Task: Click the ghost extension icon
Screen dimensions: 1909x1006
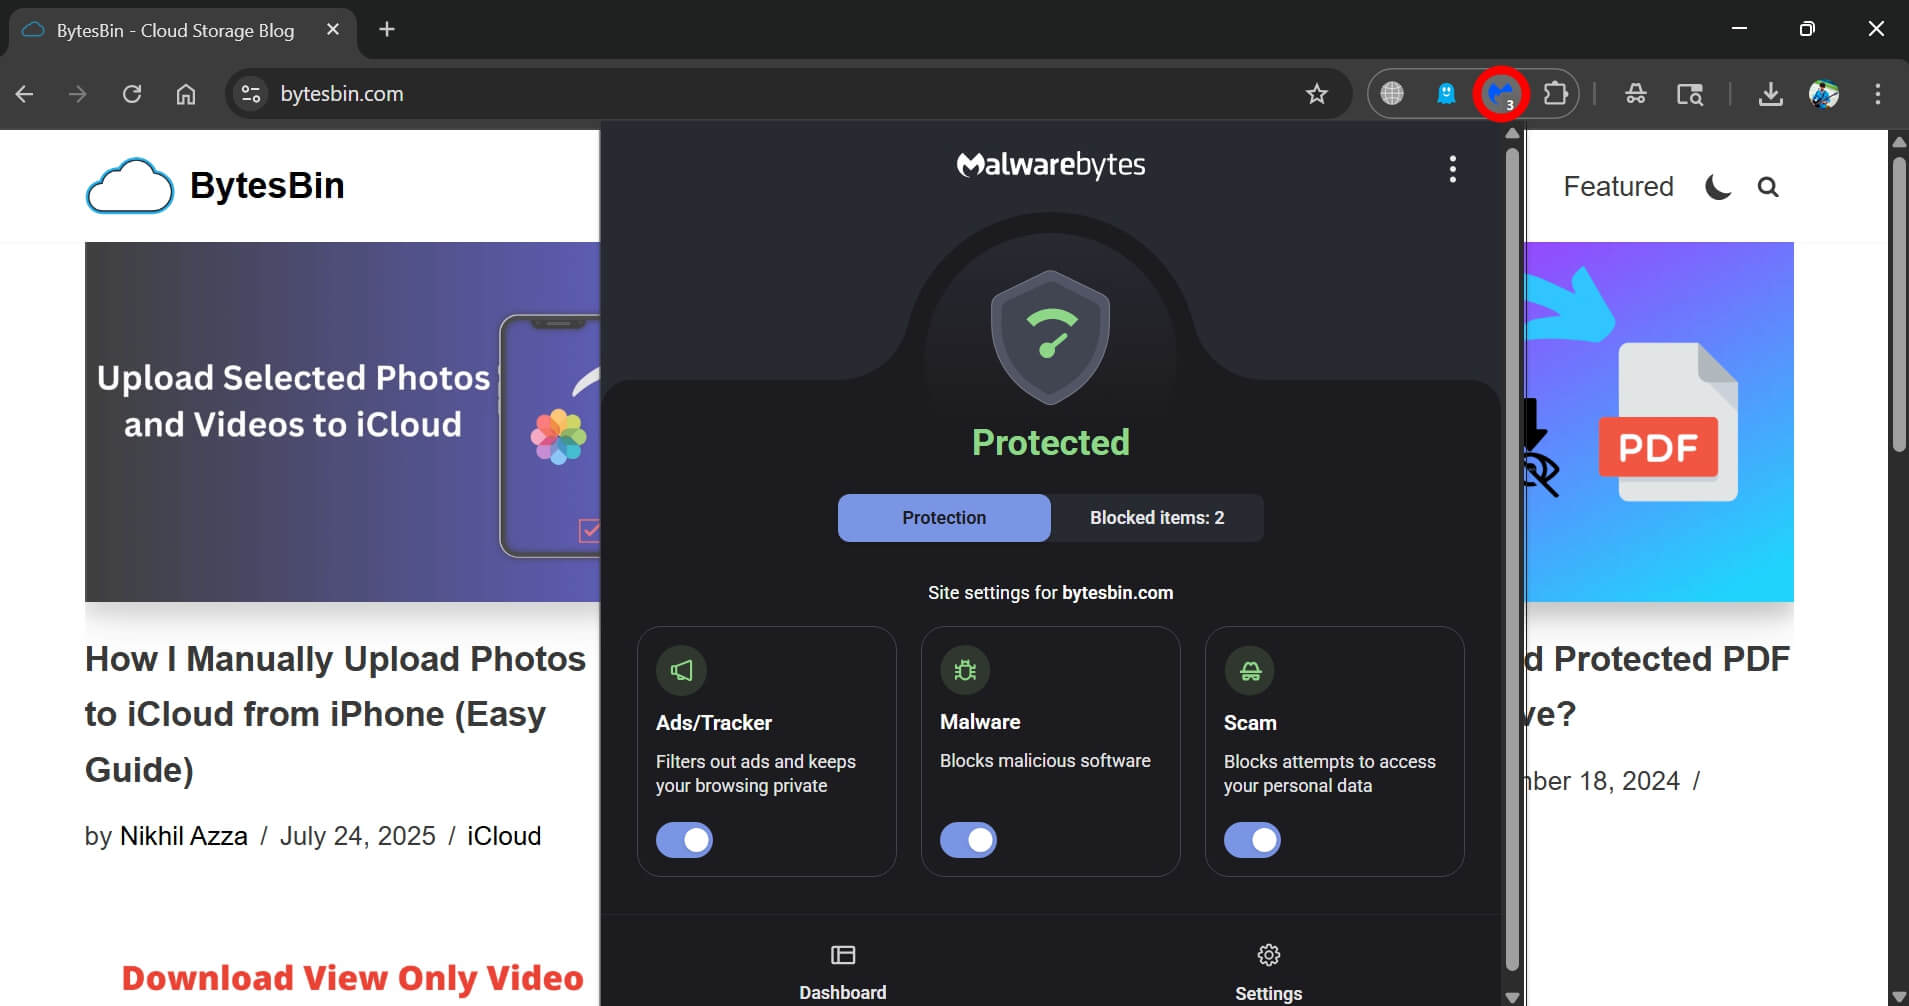Action: click(1446, 94)
